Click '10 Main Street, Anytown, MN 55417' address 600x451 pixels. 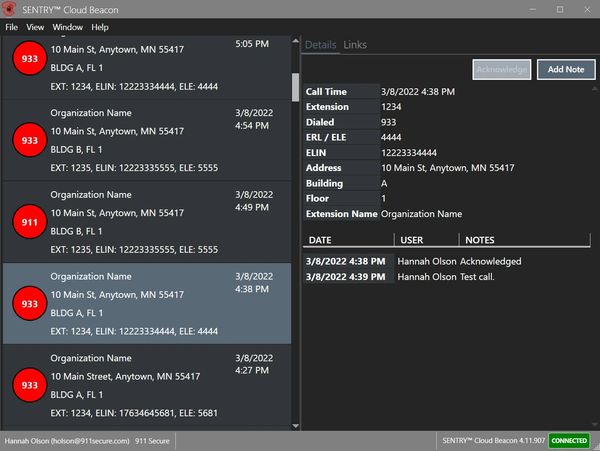pyautogui.click(x=125, y=376)
